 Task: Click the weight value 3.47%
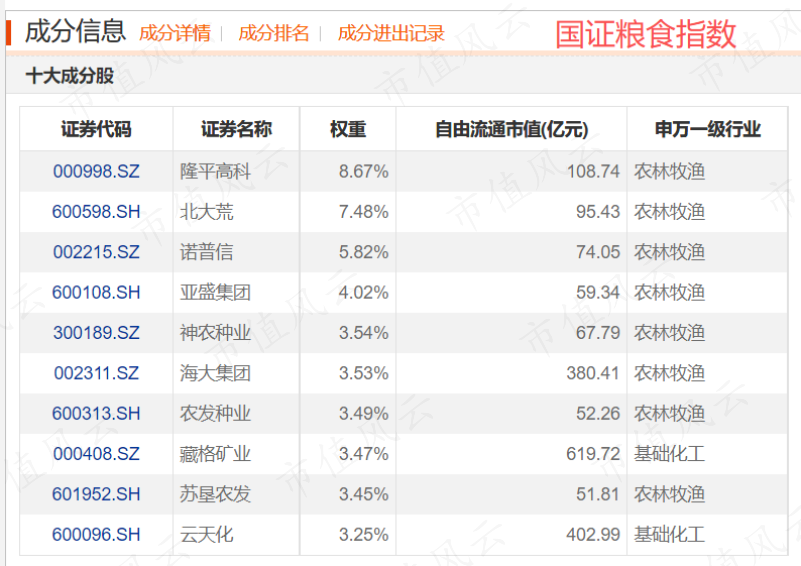point(364,454)
